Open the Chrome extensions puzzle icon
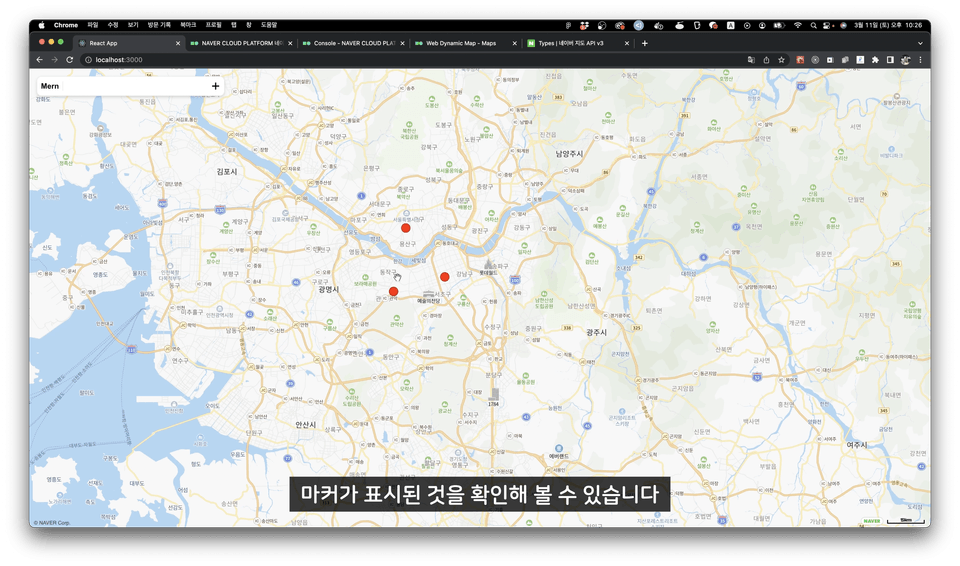960x566 pixels. pyautogui.click(x=875, y=60)
